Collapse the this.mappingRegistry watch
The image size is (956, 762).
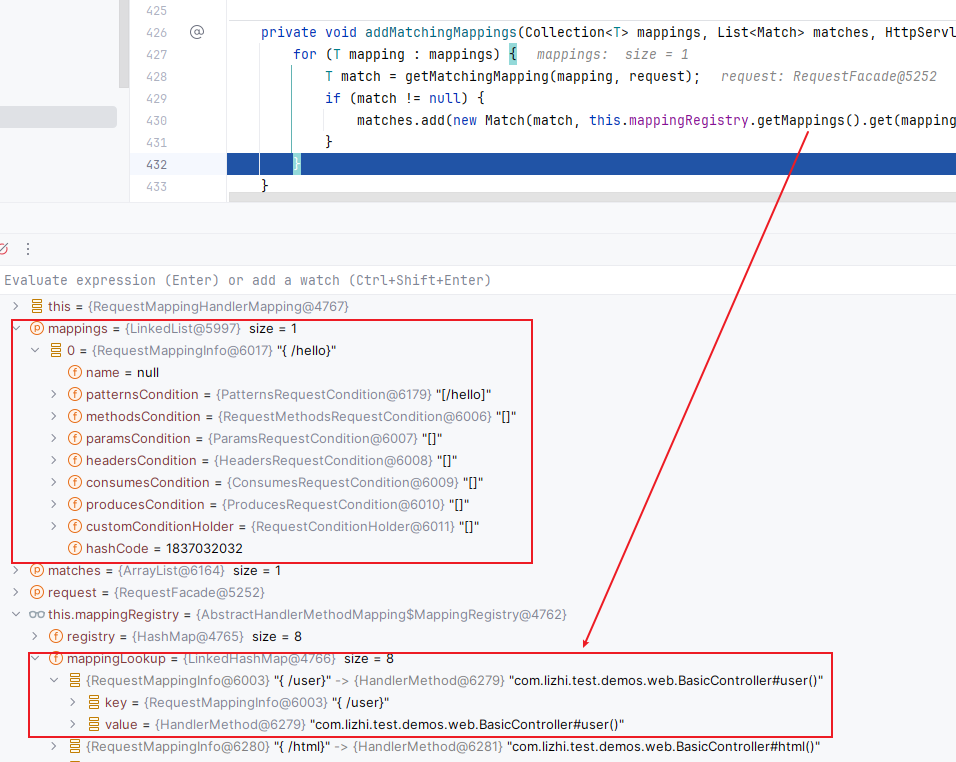16,614
